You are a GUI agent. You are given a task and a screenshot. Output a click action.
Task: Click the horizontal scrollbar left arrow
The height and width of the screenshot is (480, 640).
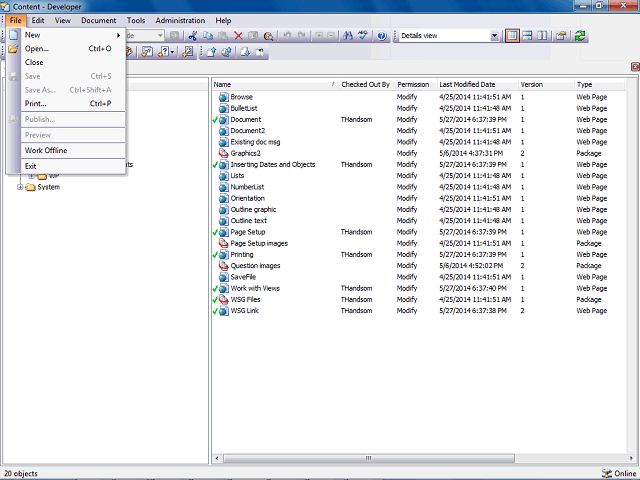[x=217, y=458]
